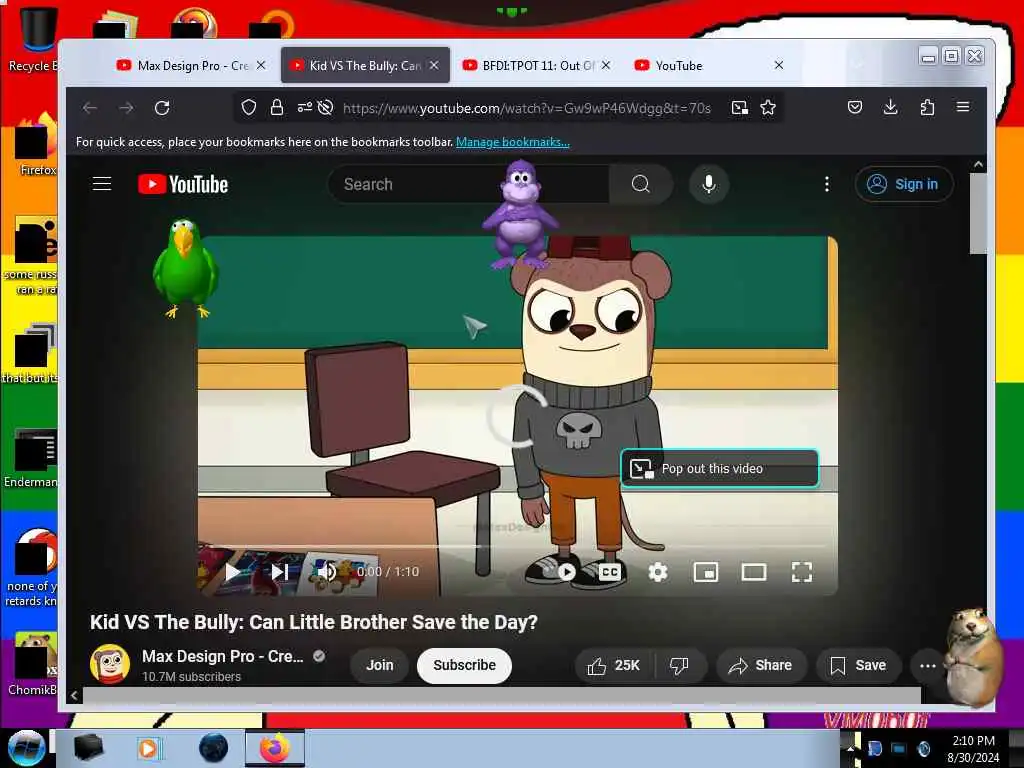Reload the page with the refresh icon
This screenshot has width=1024, height=768.
click(x=162, y=108)
